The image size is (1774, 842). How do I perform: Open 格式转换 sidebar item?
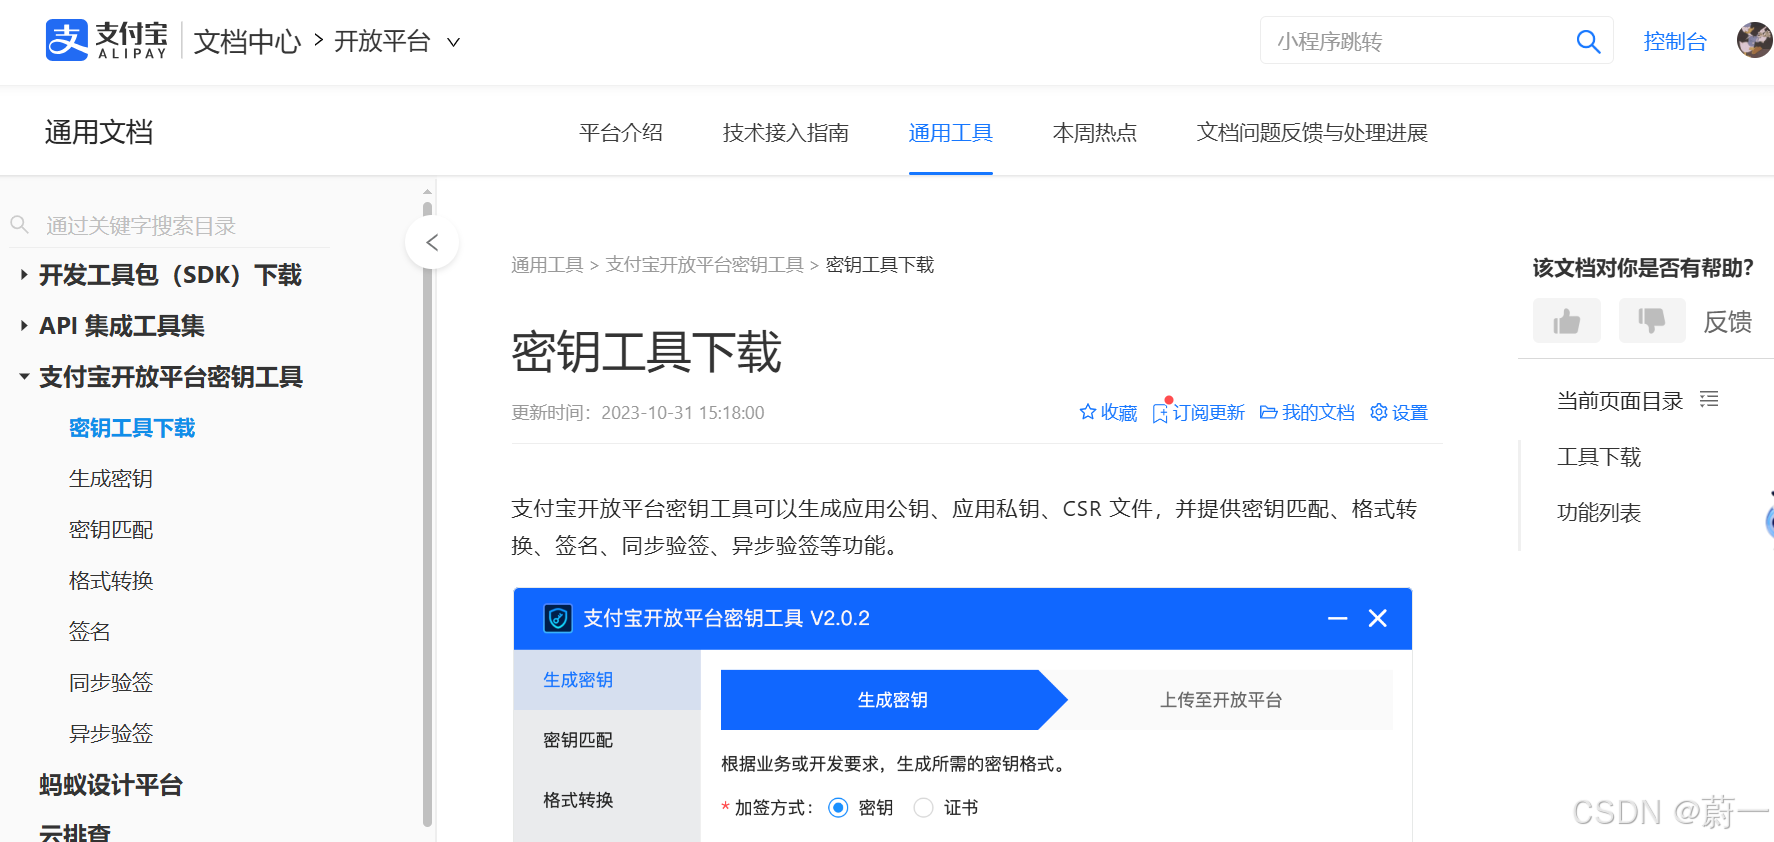pos(111,581)
